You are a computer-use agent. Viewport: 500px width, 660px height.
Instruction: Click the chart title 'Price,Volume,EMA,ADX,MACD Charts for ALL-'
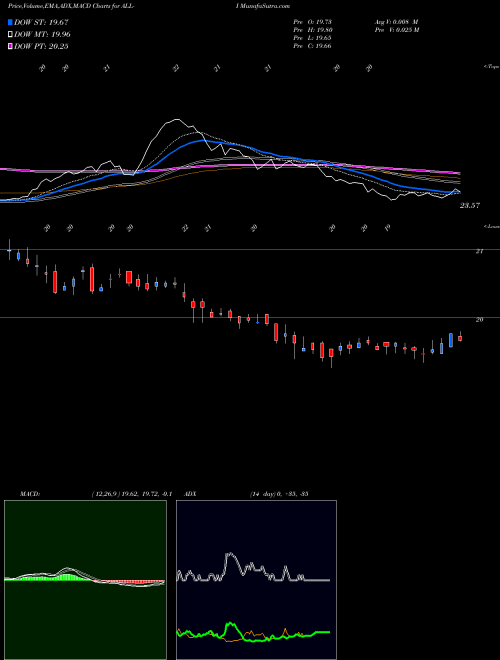tap(71, 6)
